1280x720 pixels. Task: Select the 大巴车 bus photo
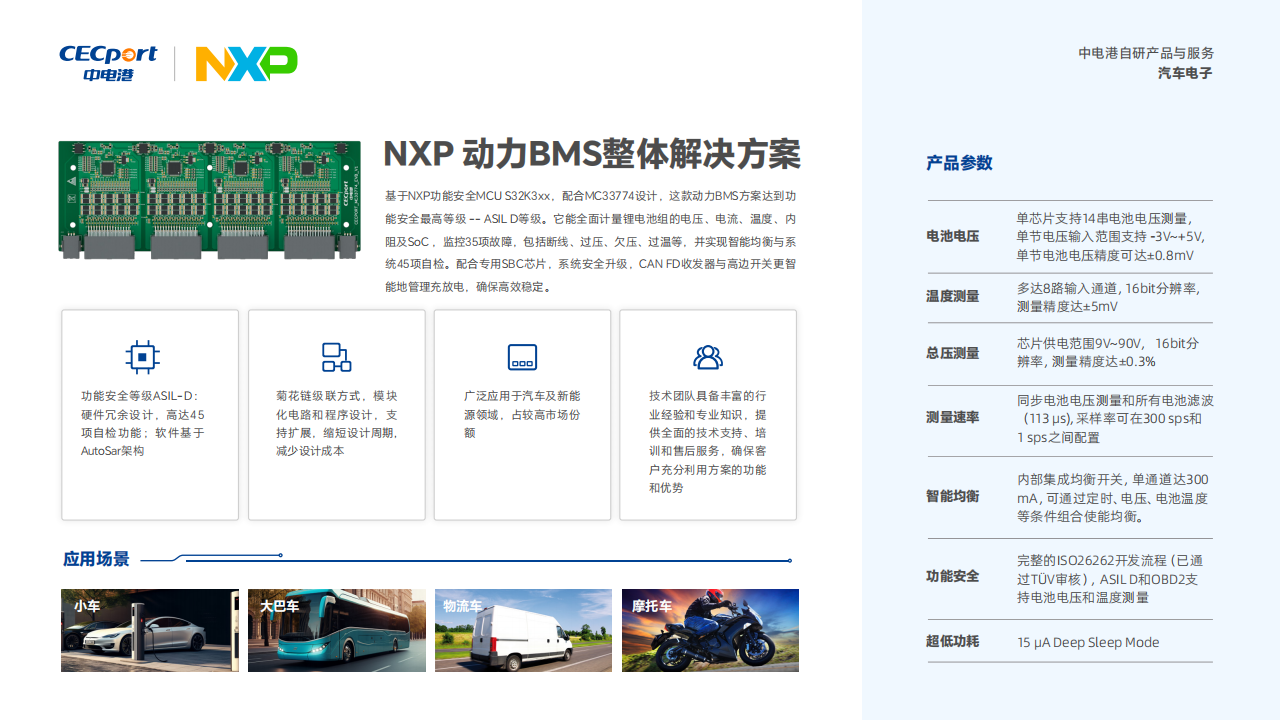pyautogui.click(x=337, y=630)
